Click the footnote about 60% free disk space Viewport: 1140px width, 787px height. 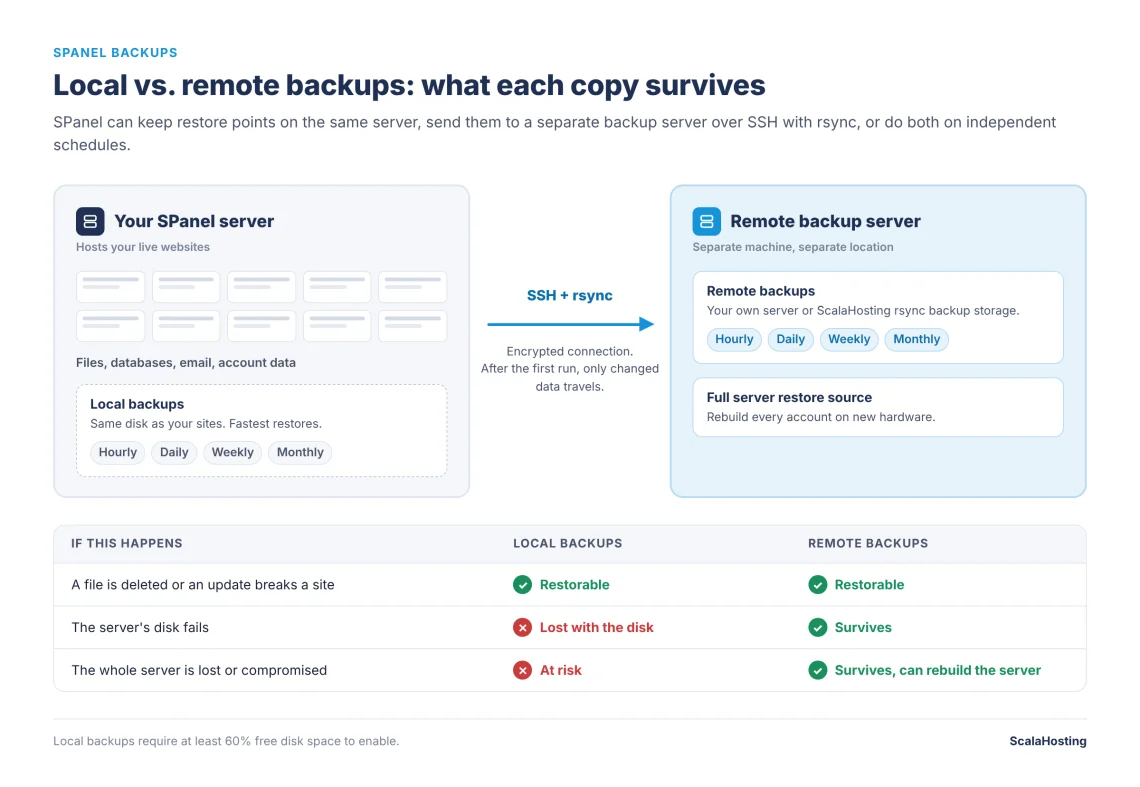[x=226, y=740]
